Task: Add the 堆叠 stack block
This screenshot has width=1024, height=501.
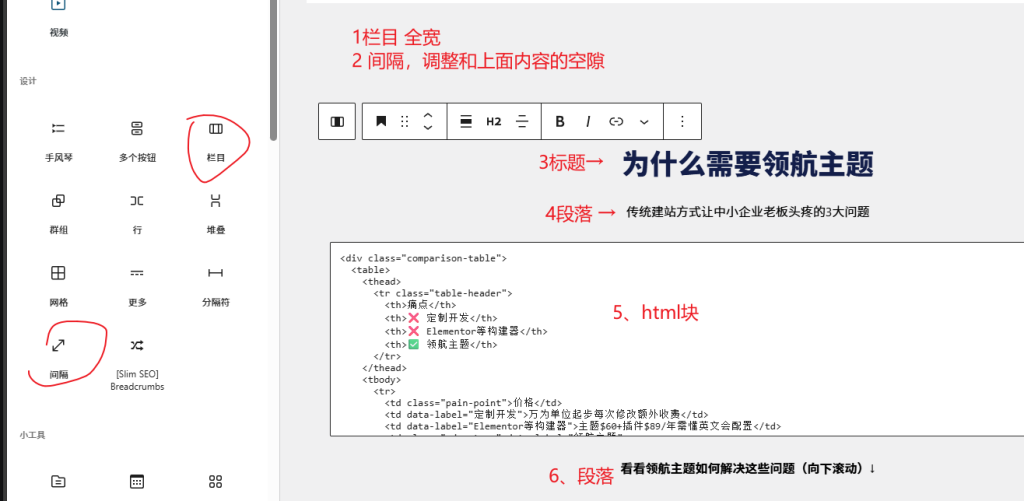Action: point(215,211)
